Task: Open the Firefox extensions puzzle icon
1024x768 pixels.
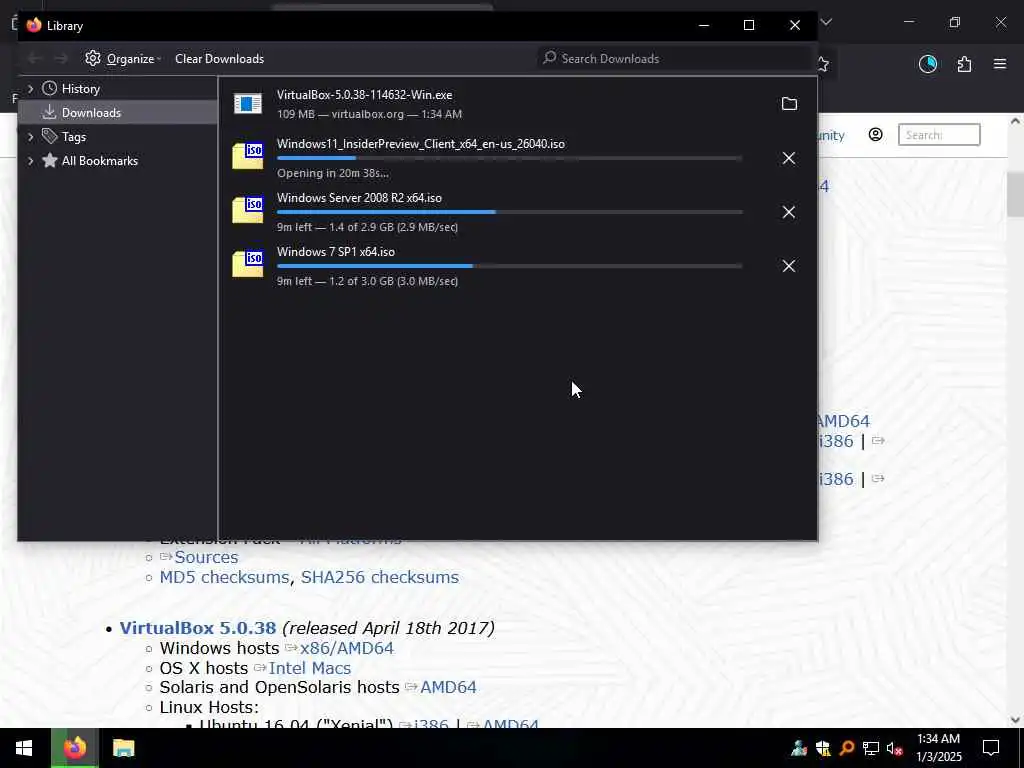Action: coord(964,64)
